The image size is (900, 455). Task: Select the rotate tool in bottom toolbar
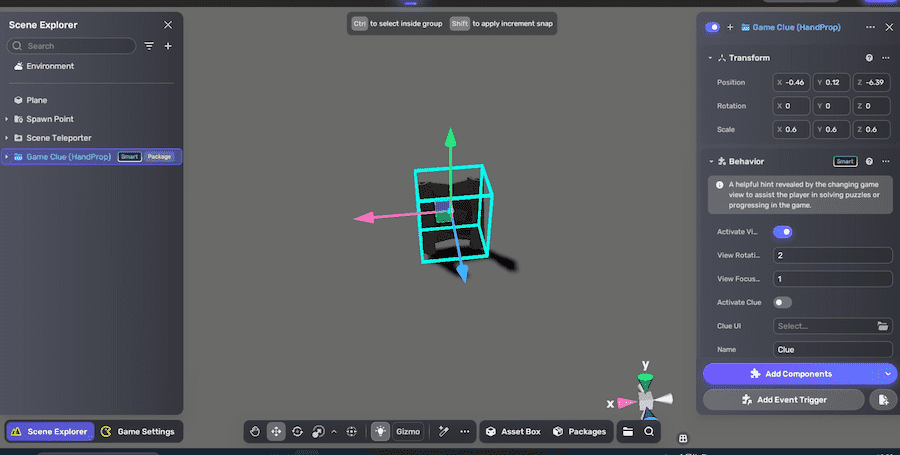(297, 432)
